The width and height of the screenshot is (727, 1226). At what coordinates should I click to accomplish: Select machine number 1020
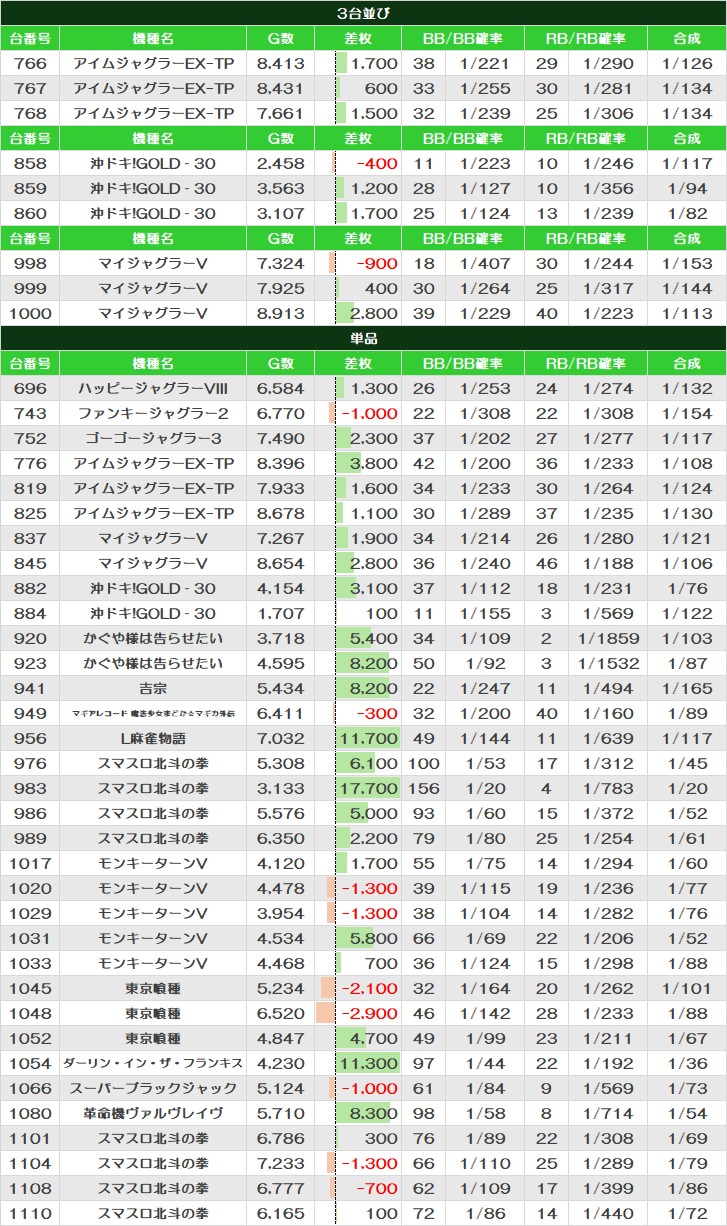30,888
